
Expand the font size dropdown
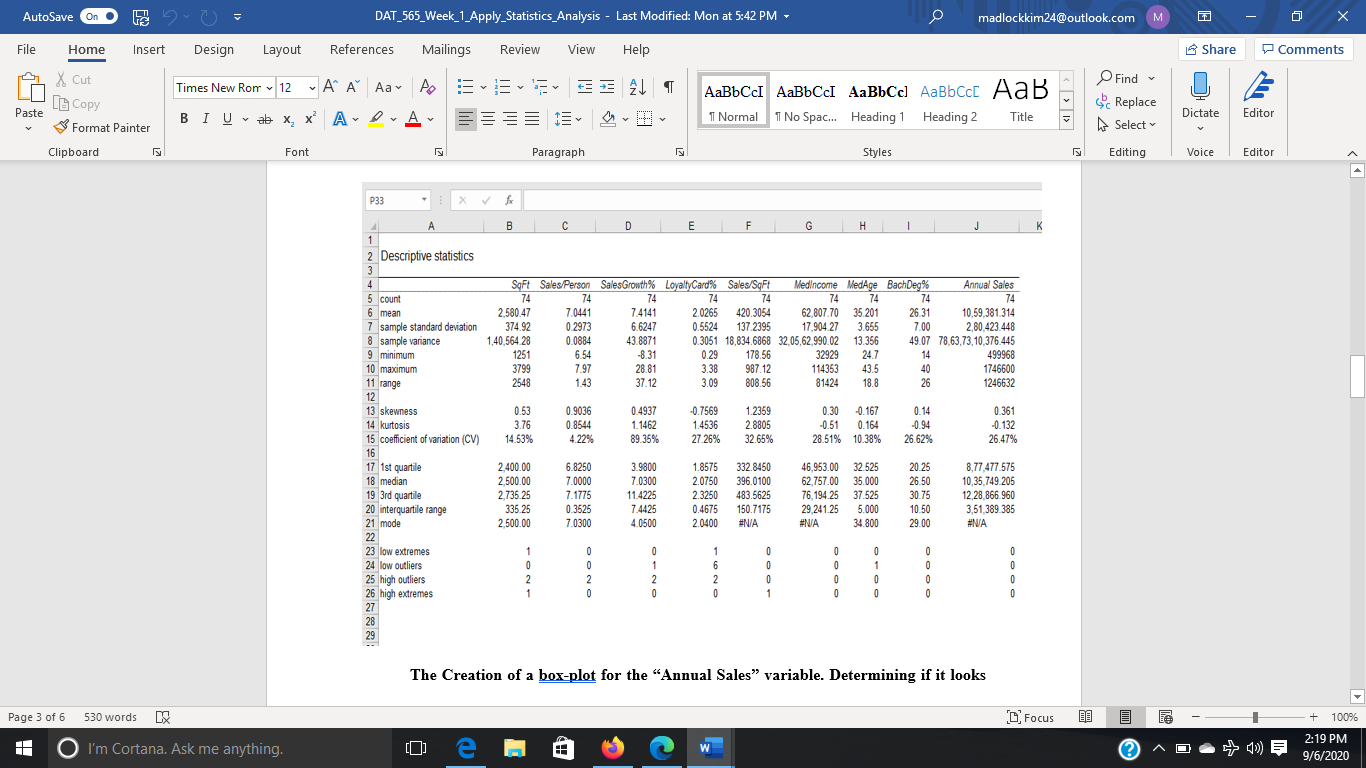click(x=313, y=88)
